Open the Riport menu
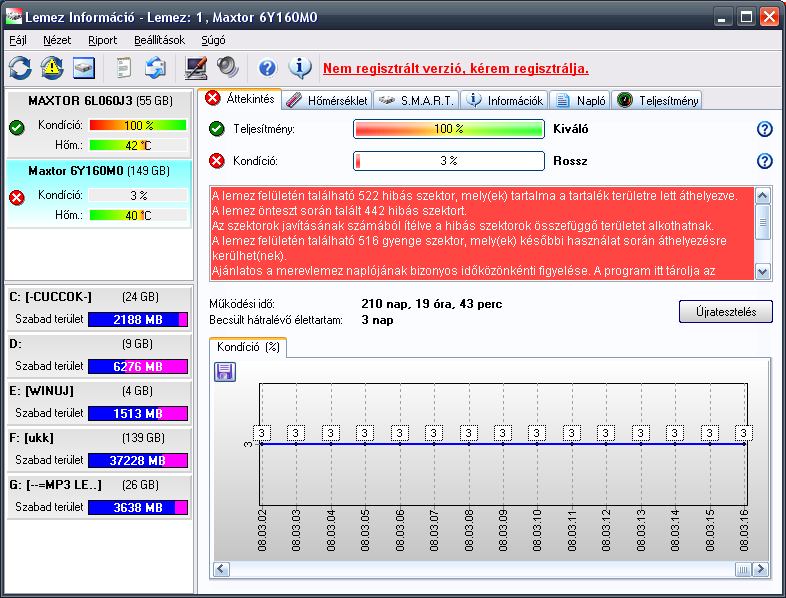The width and height of the screenshot is (786, 598). coord(102,40)
